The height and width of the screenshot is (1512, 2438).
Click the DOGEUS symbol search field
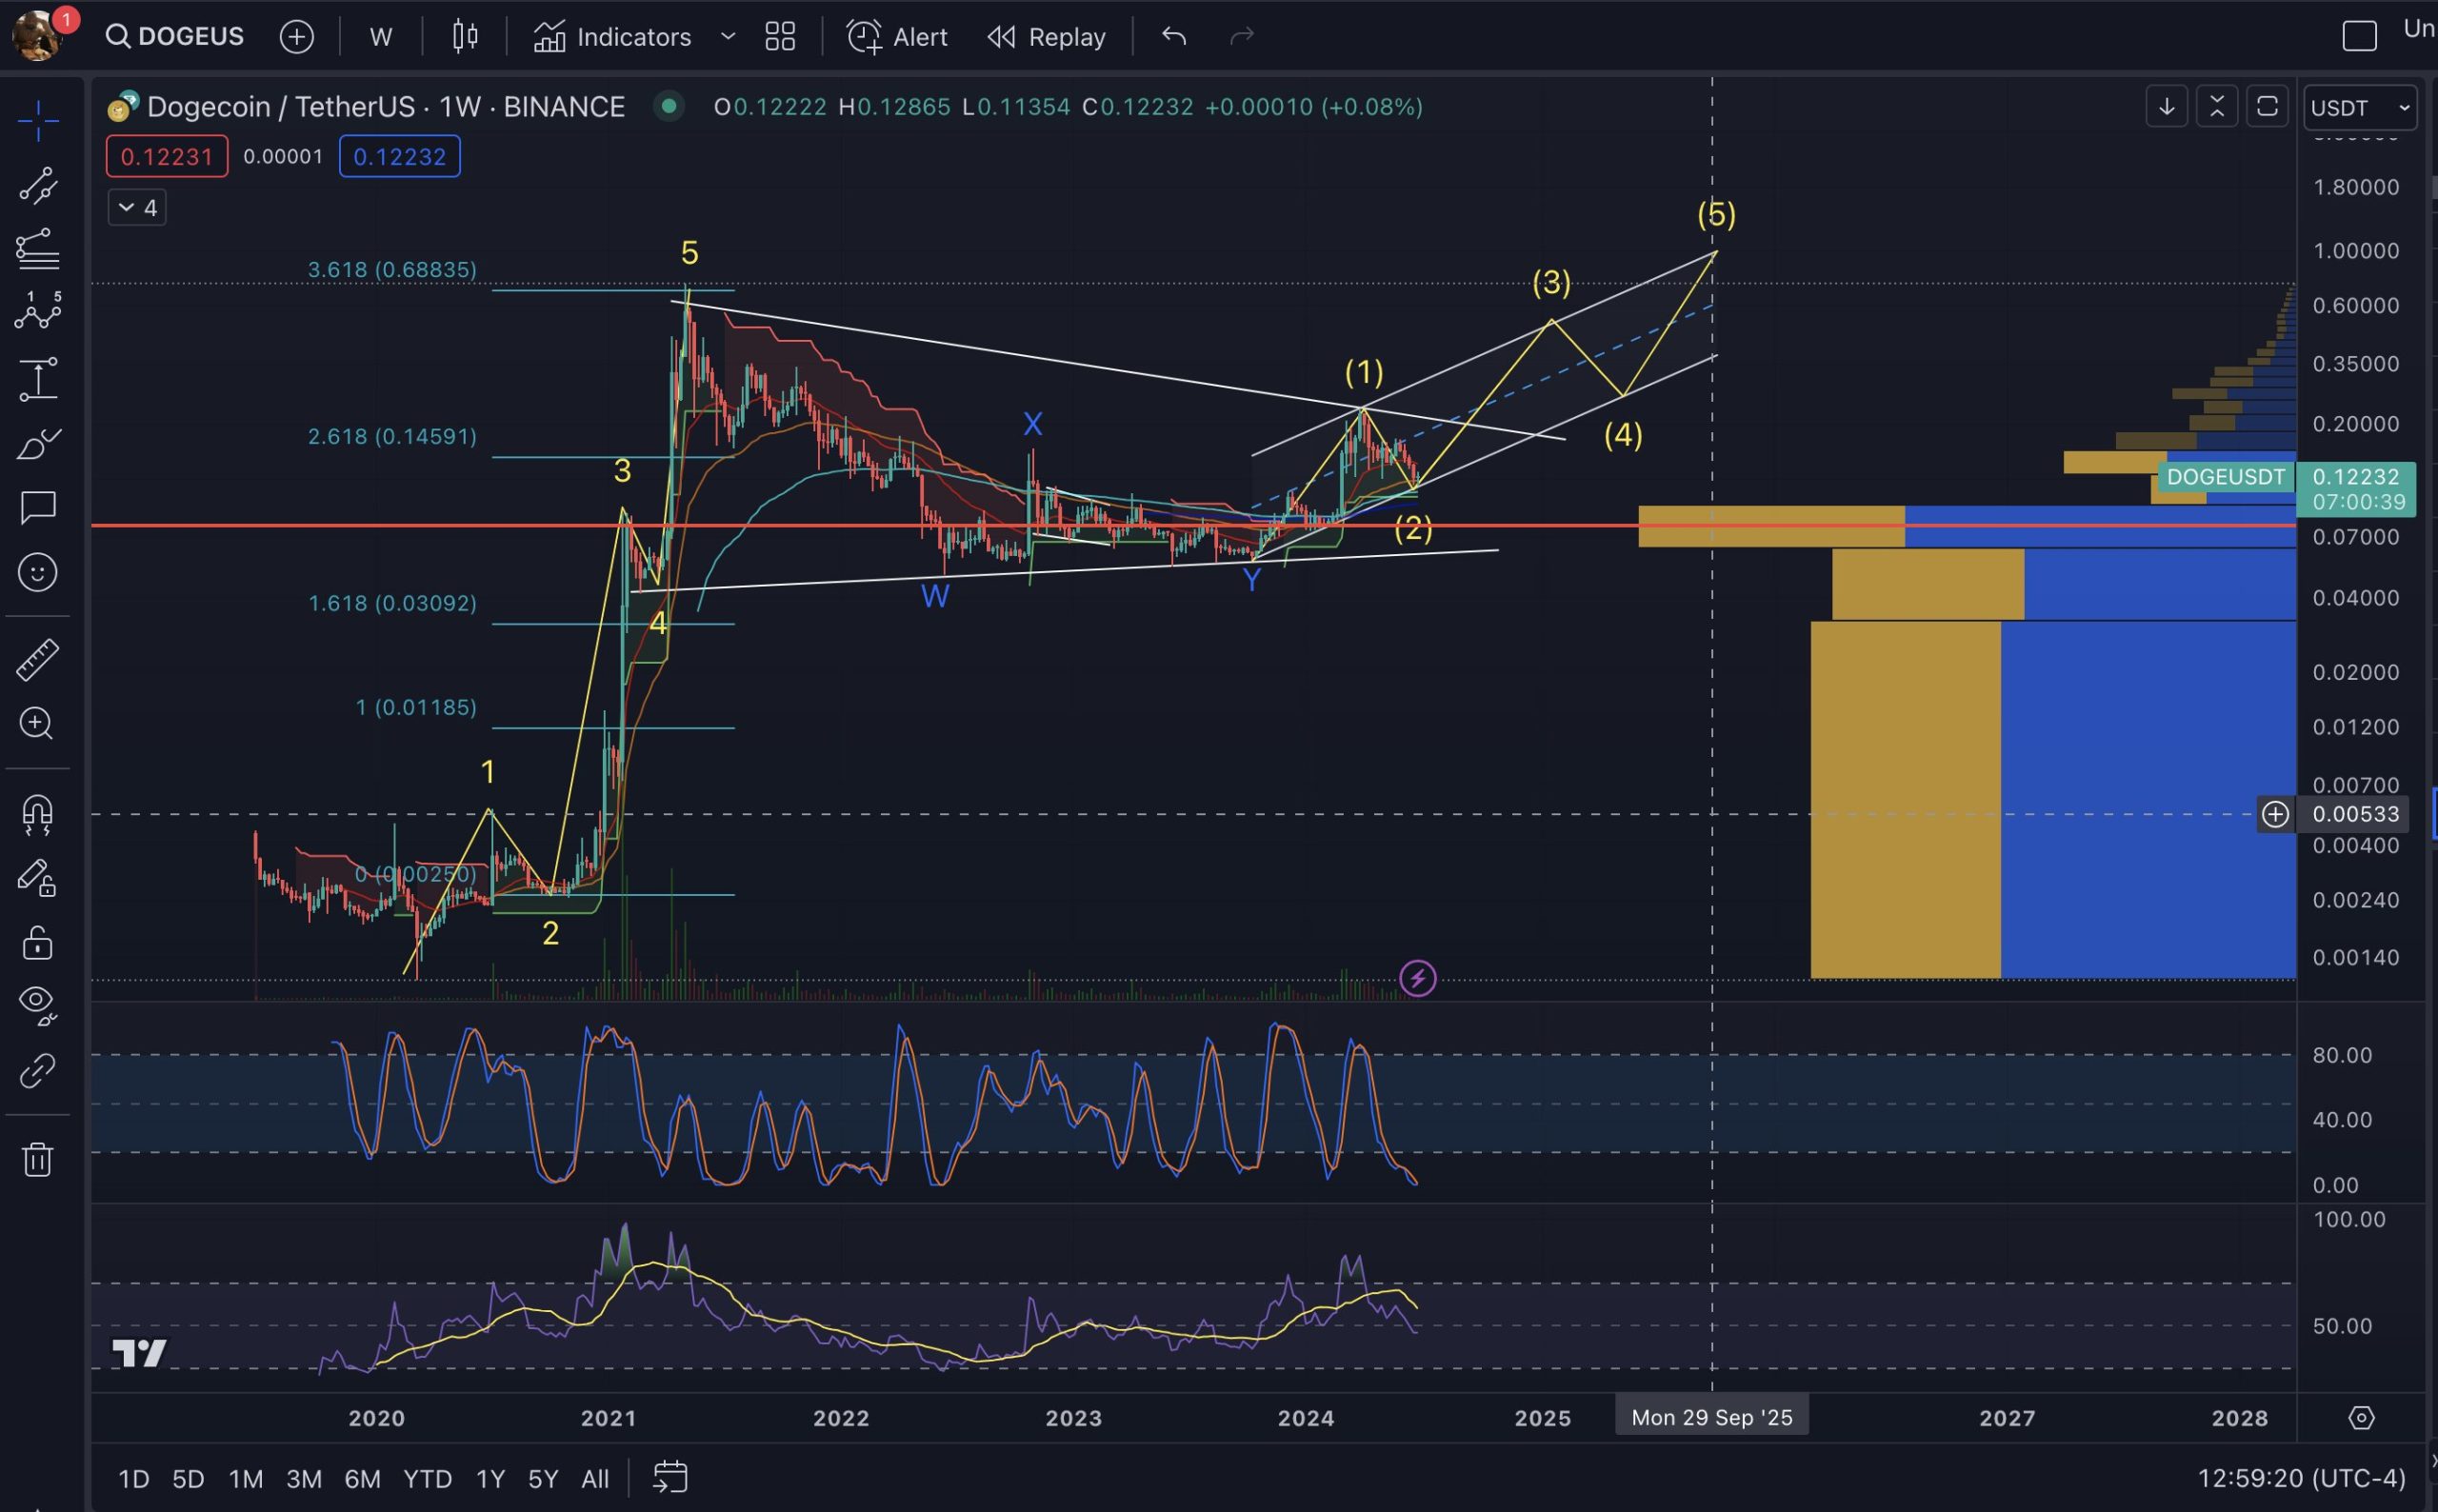click(176, 37)
